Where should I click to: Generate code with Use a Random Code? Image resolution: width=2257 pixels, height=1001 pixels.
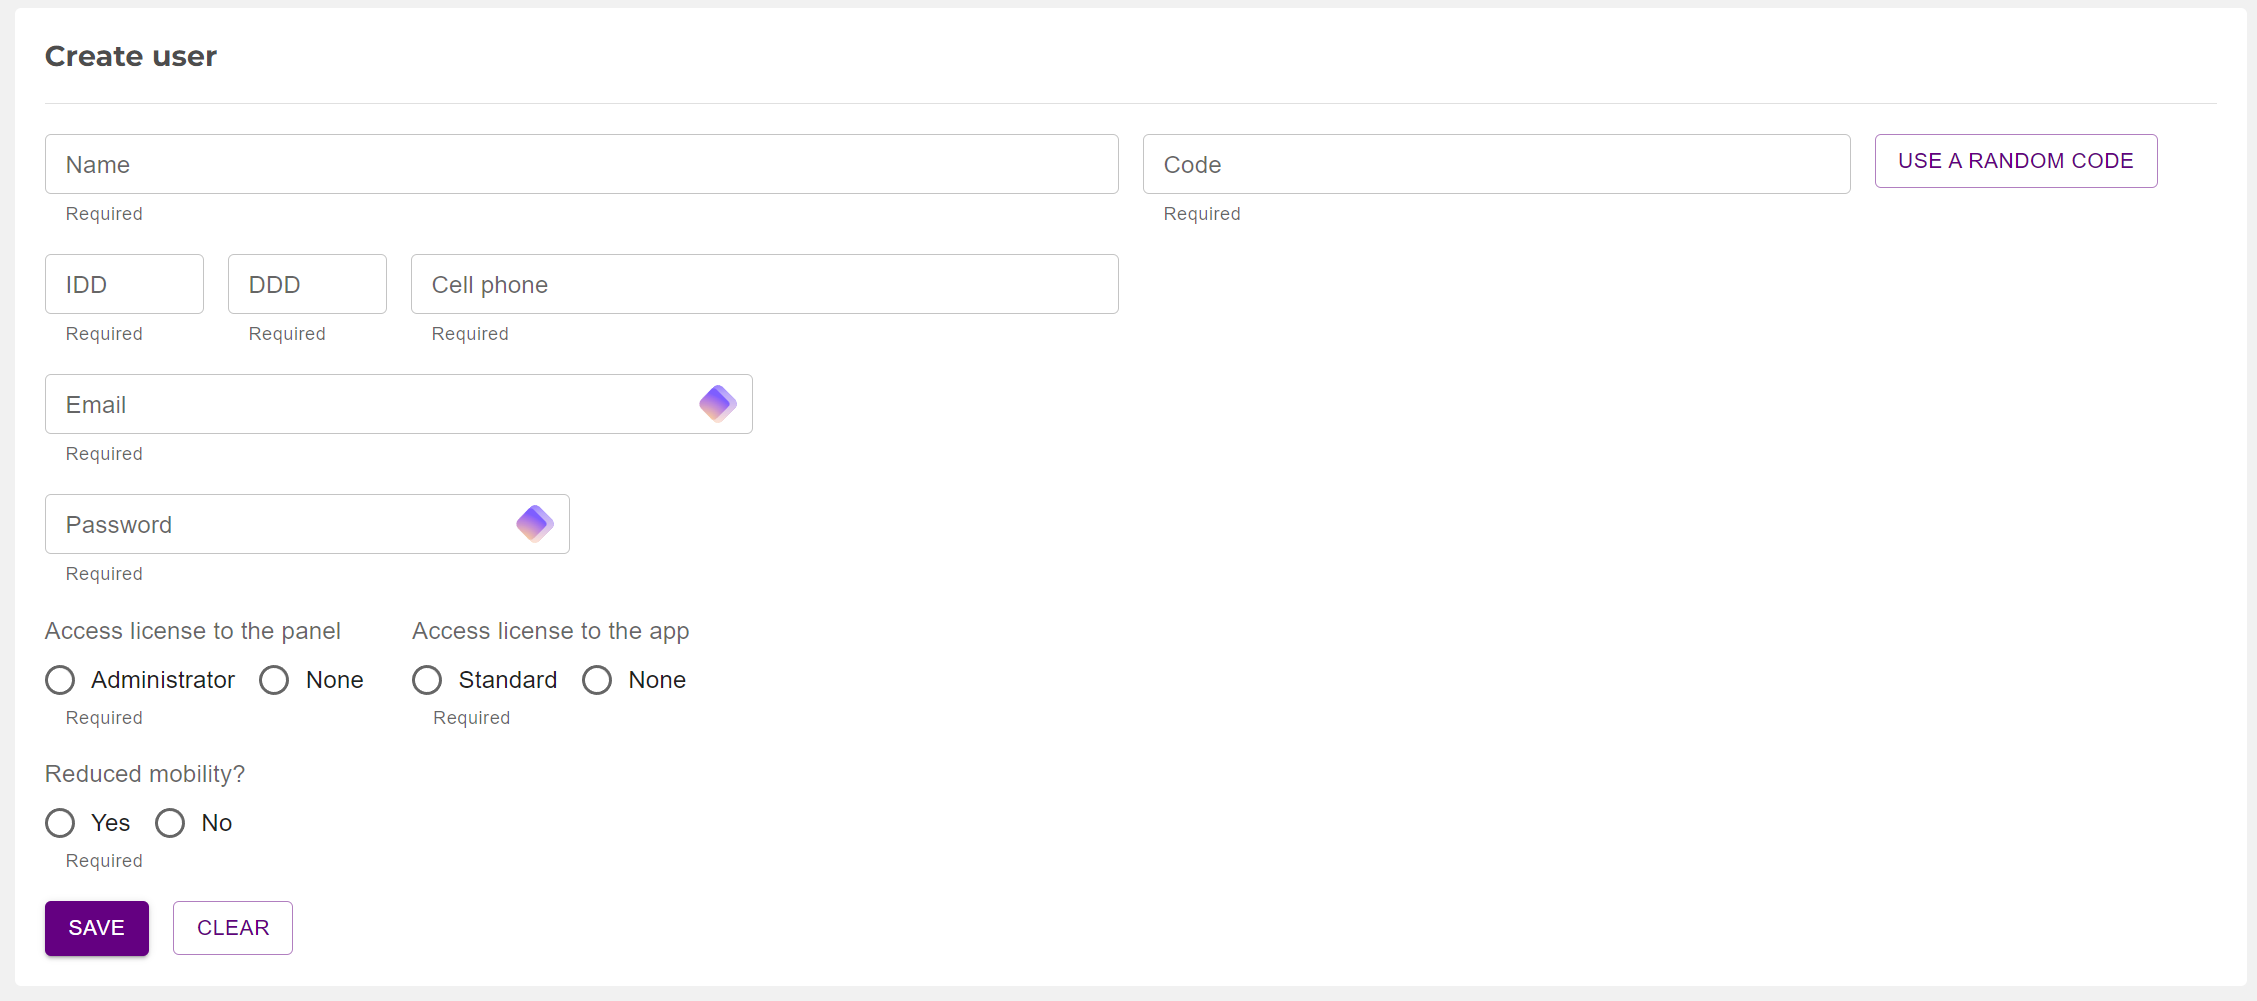point(2015,161)
